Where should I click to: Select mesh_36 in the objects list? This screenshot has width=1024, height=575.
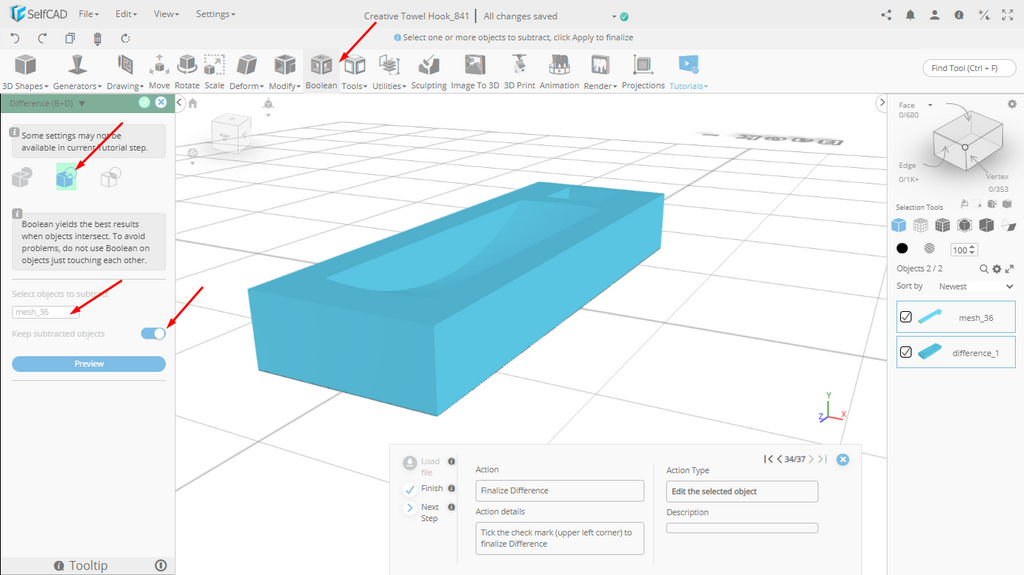click(956, 318)
